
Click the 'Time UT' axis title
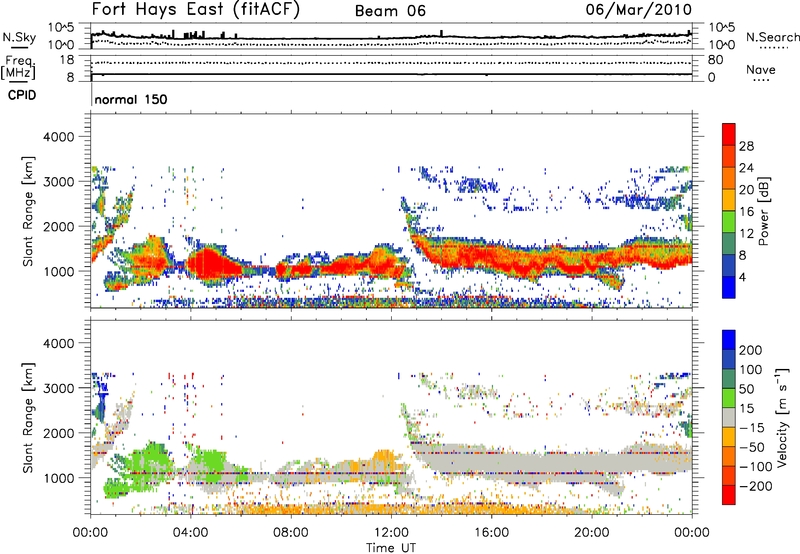tap(391, 548)
